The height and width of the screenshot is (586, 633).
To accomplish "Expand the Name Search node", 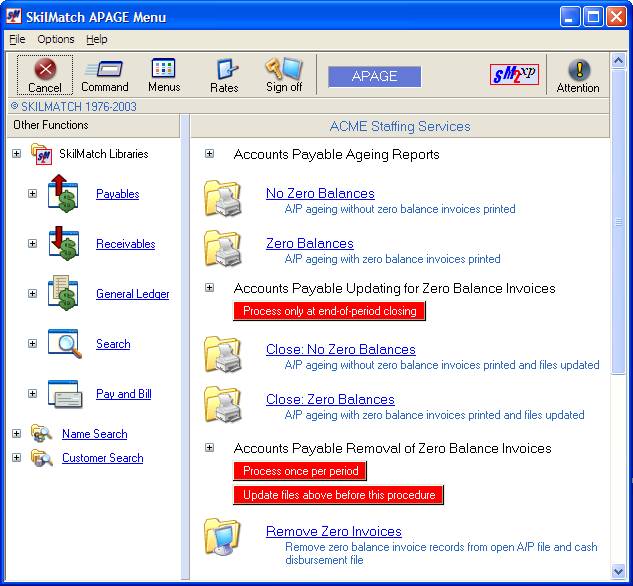I will pos(16,433).
